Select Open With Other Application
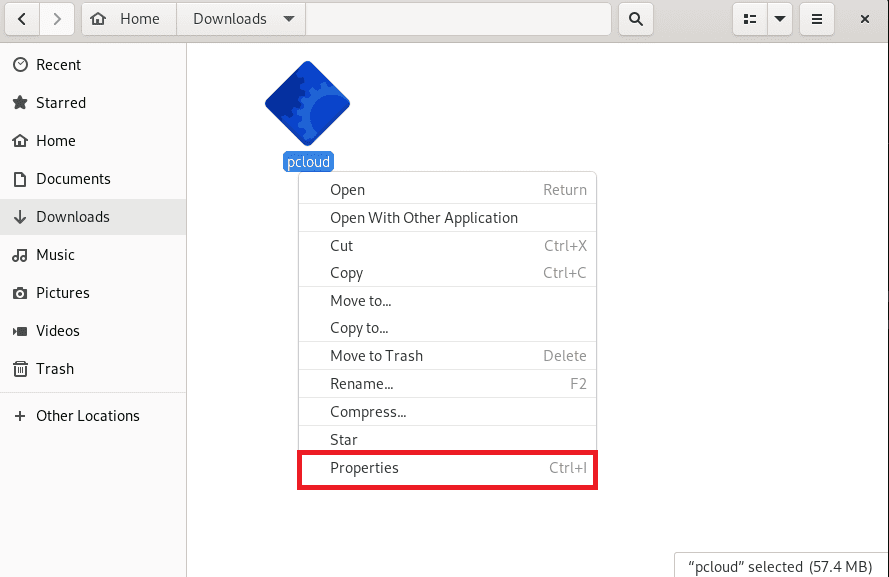This screenshot has height=577, width=889. (x=447, y=218)
